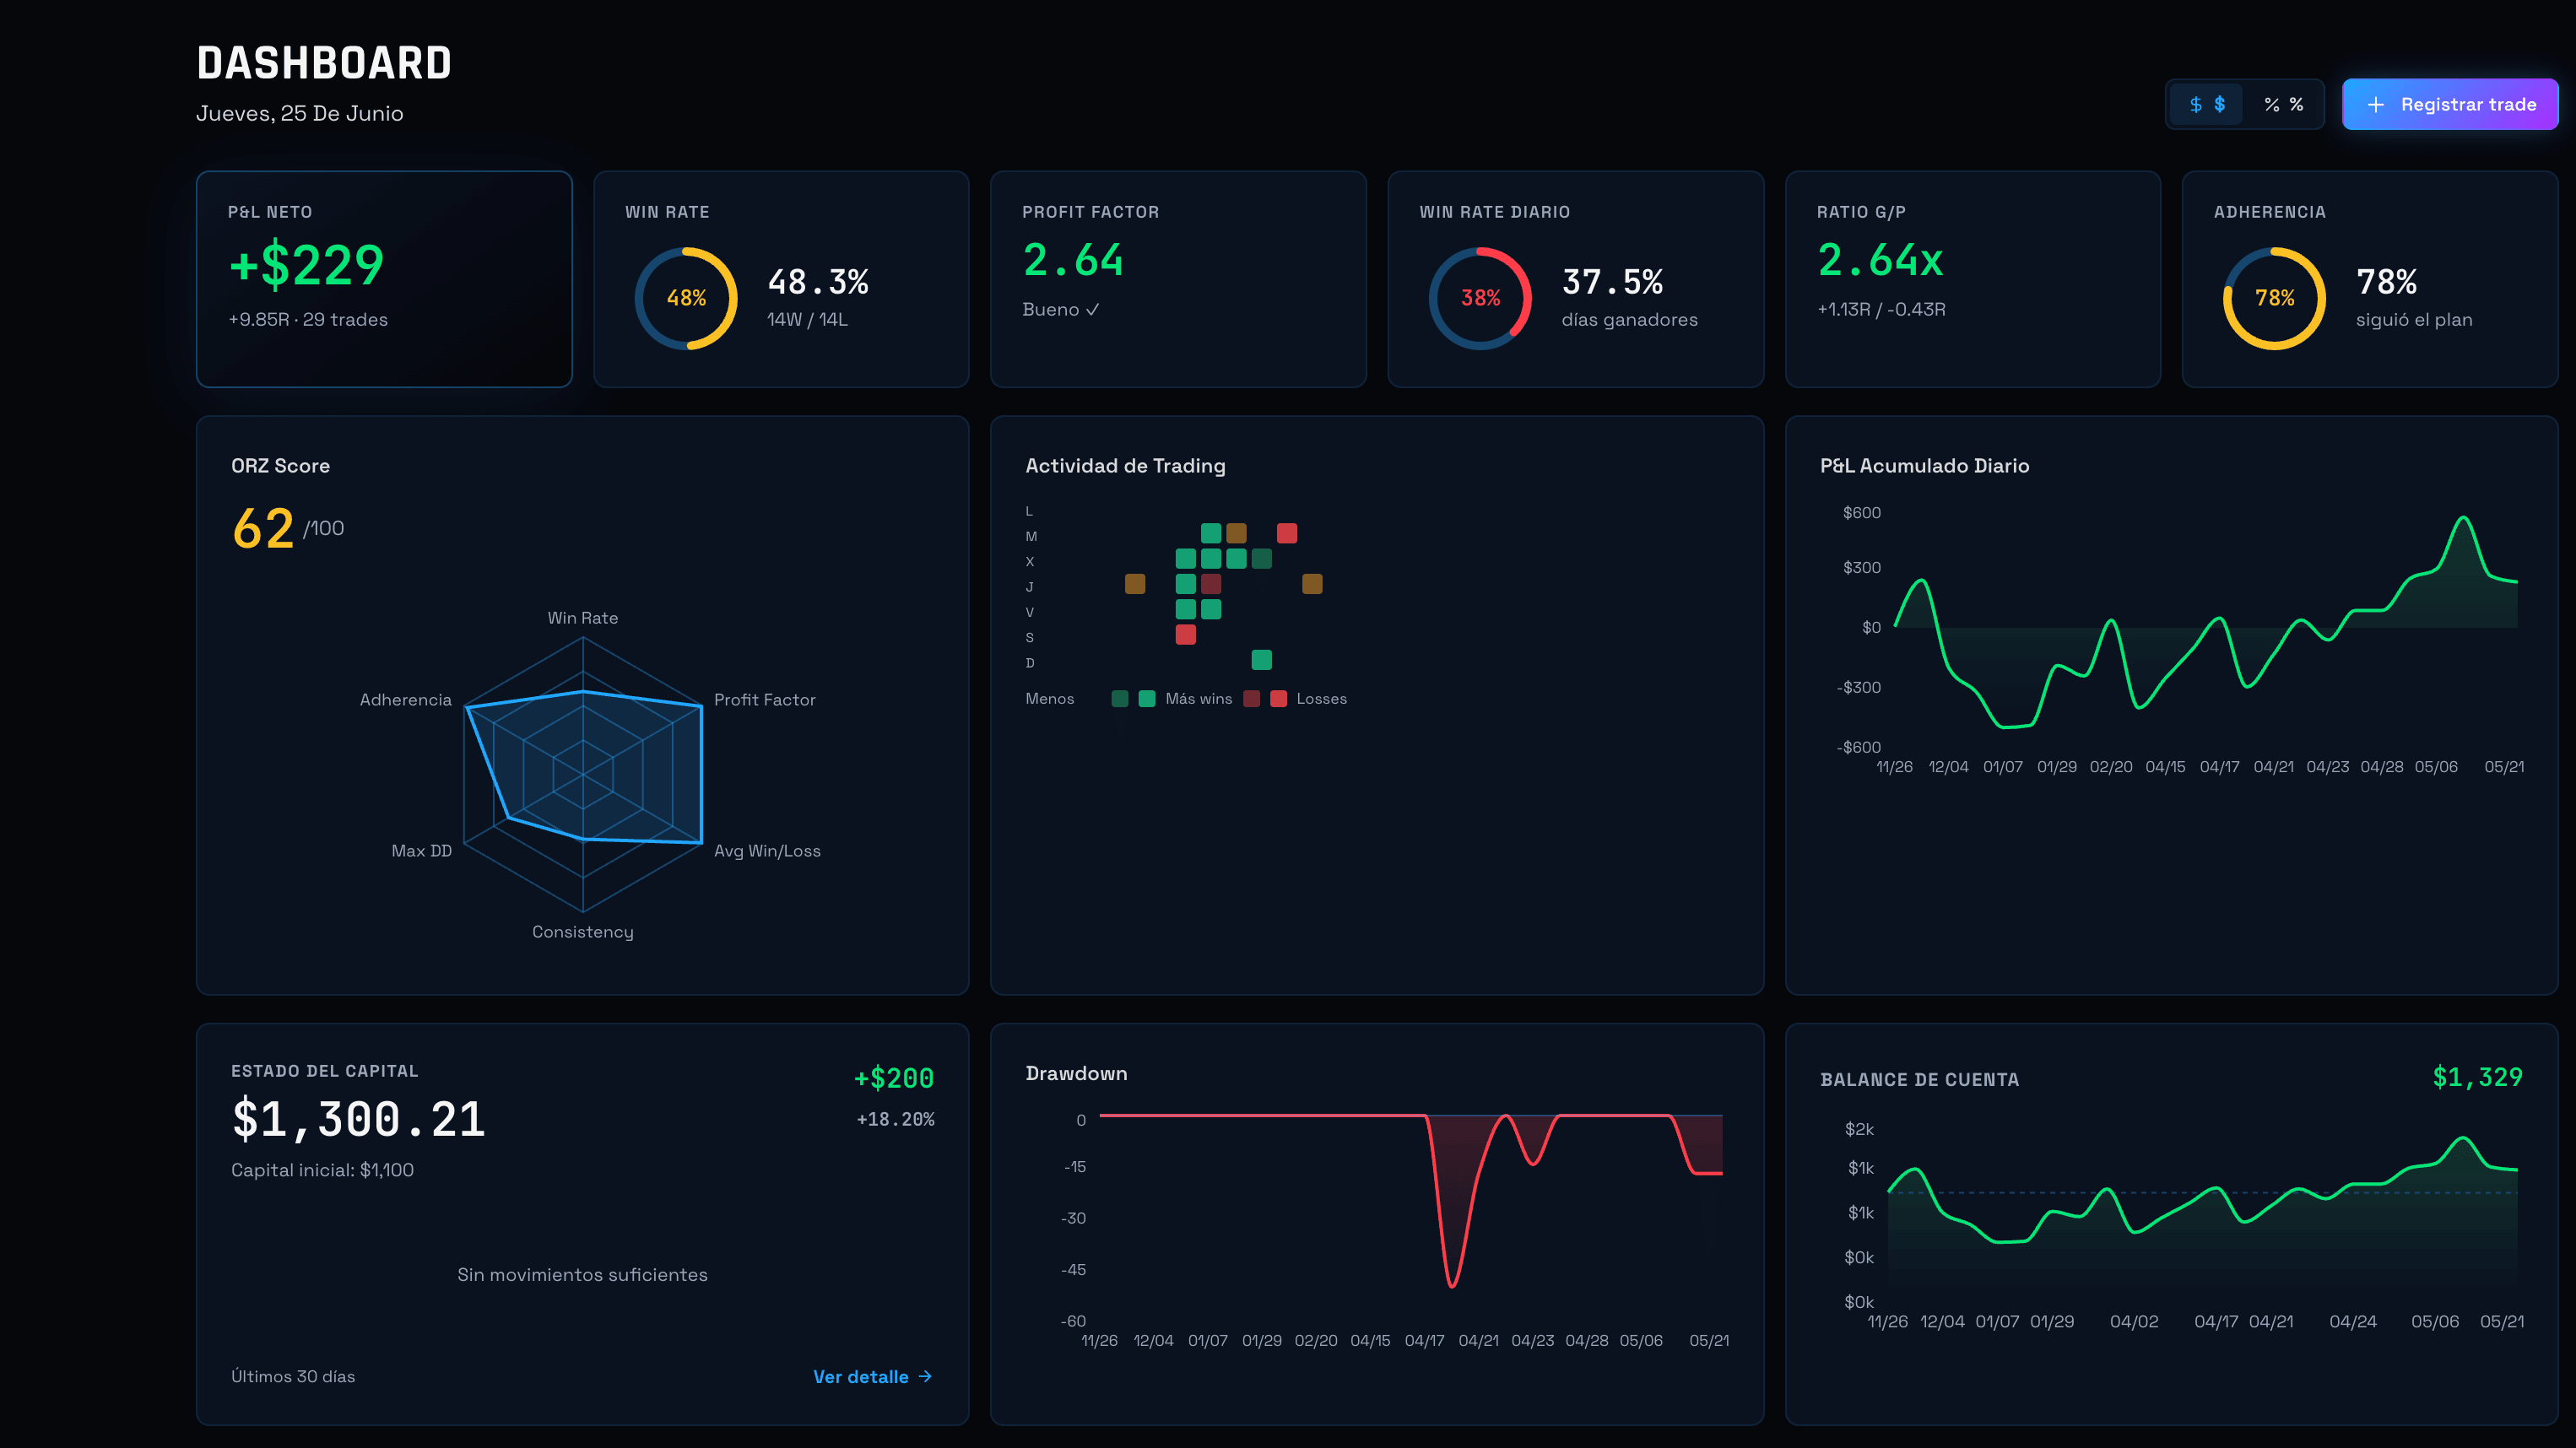Viewport: 2576px width, 1448px height.
Task: Click the Drawdown panel heading
Action: click(x=1076, y=1073)
